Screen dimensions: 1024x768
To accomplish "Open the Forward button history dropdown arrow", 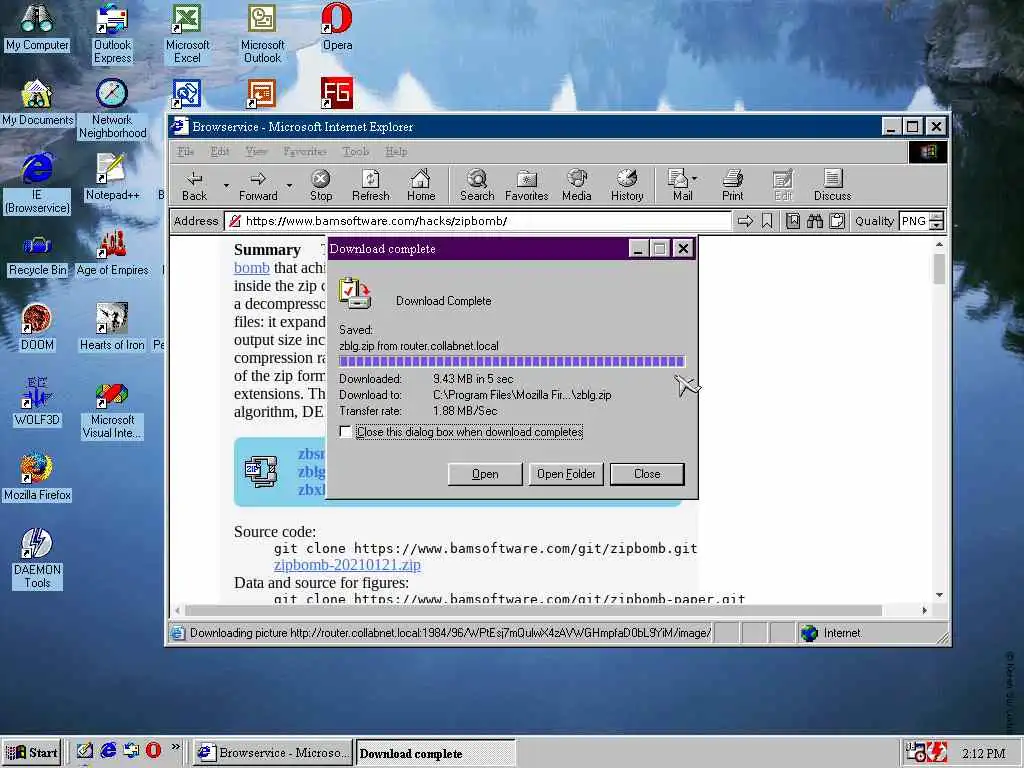I will pos(289,185).
